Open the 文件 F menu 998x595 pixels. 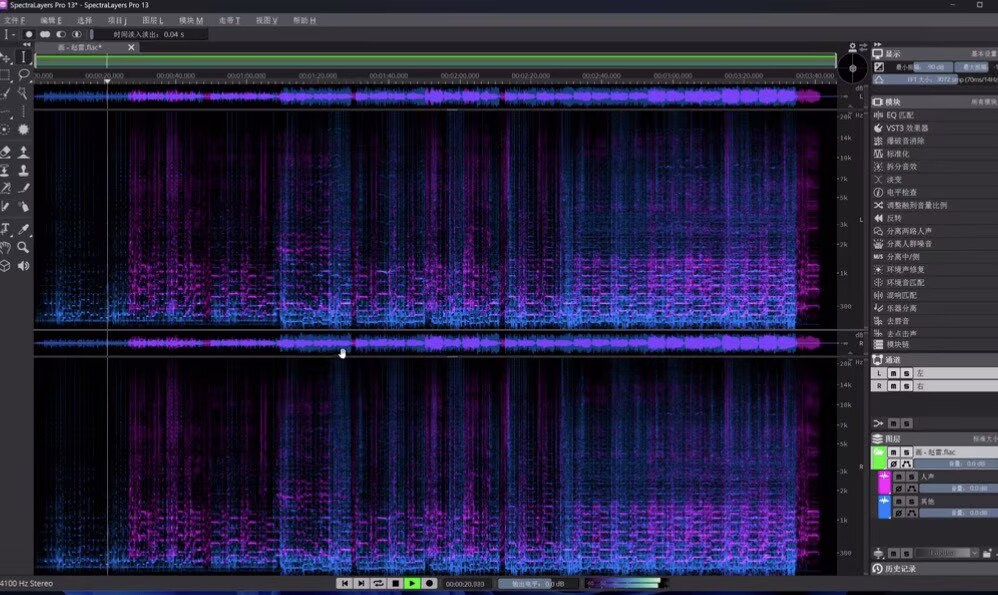point(14,20)
